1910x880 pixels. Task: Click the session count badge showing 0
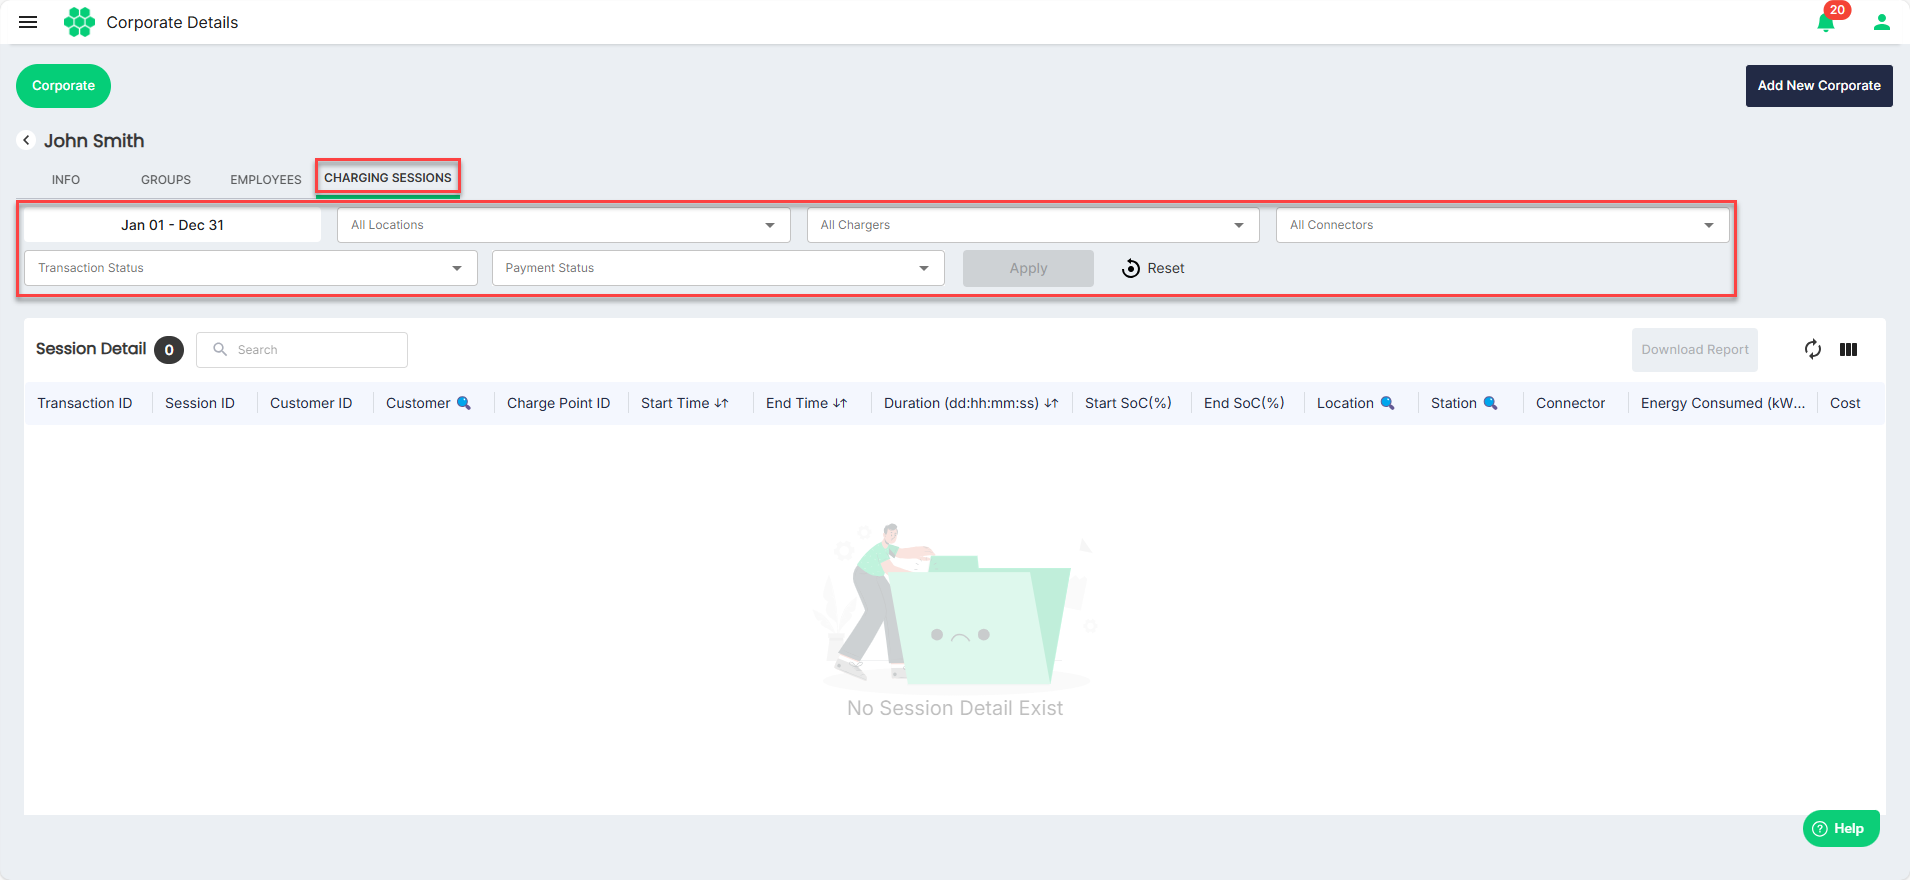coord(169,350)
